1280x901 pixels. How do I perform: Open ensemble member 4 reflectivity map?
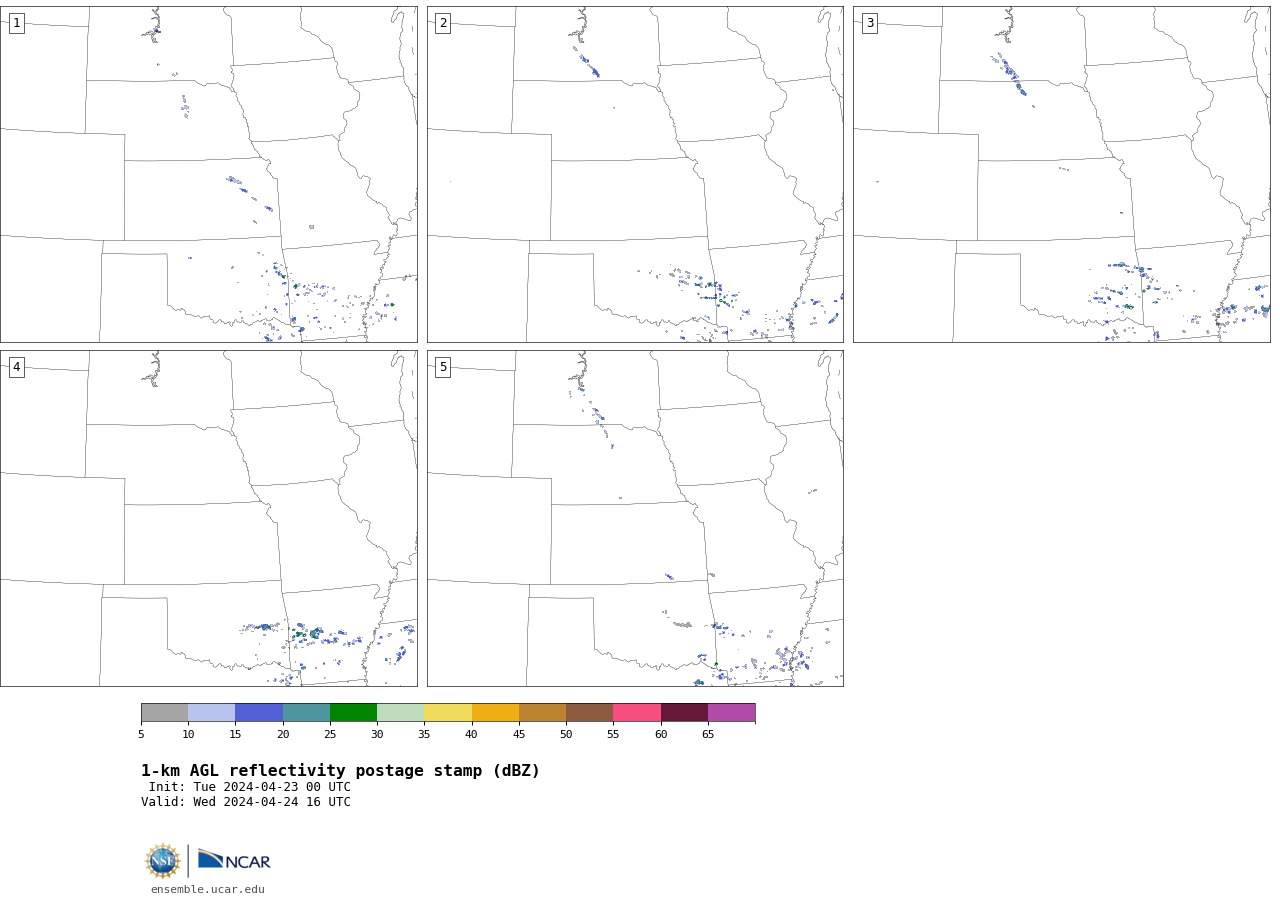[x=208, y=518]
